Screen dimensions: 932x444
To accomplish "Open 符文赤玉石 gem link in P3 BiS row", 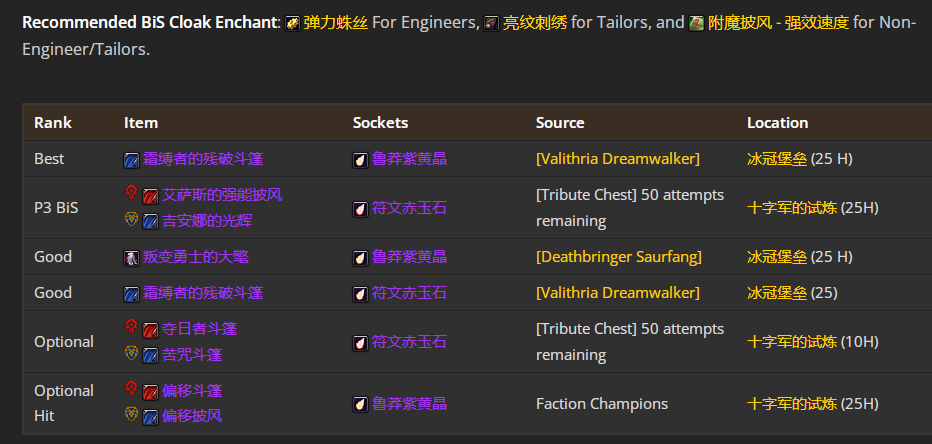I will pos(409,208).
